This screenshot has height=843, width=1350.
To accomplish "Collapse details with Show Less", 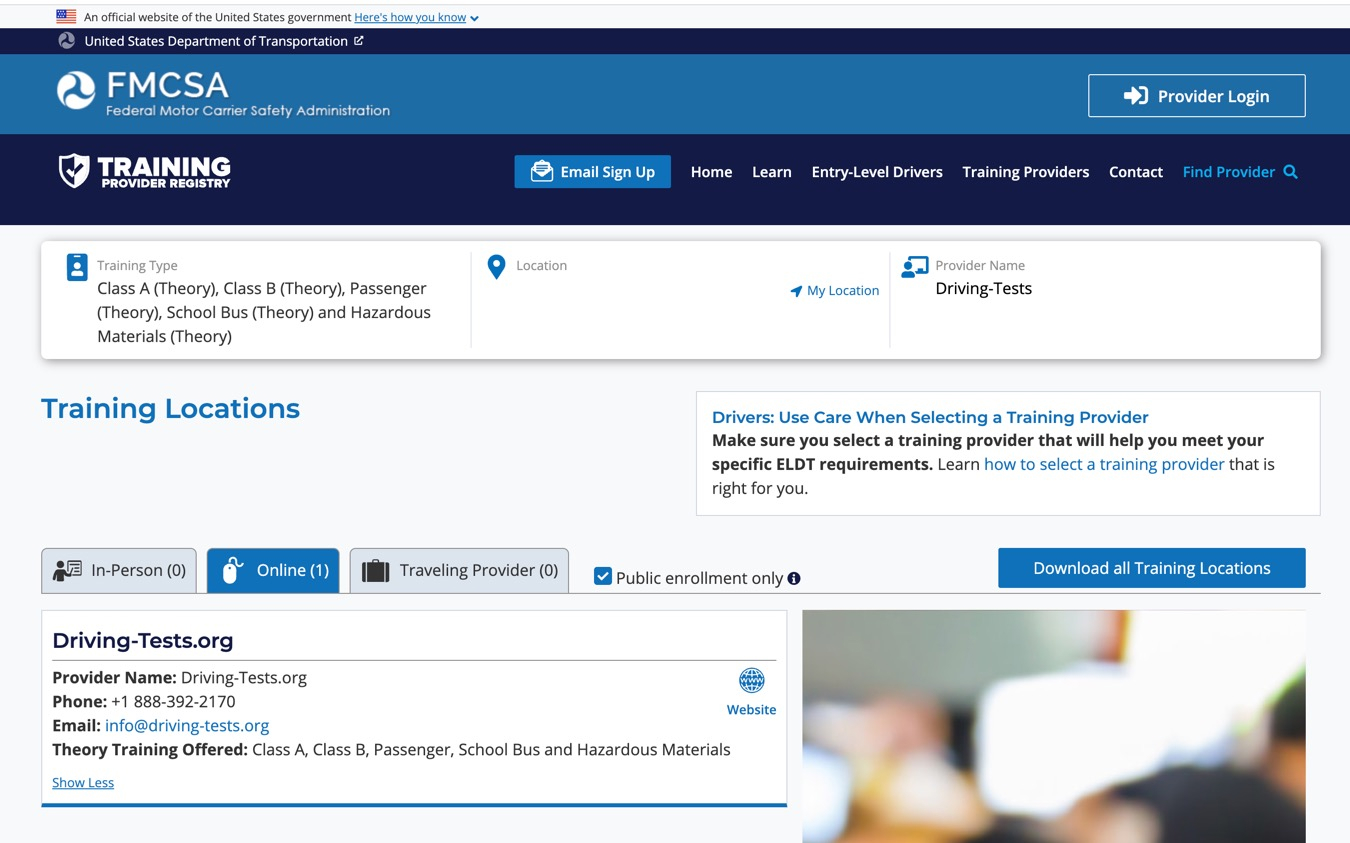I will (x=83, y=783).
